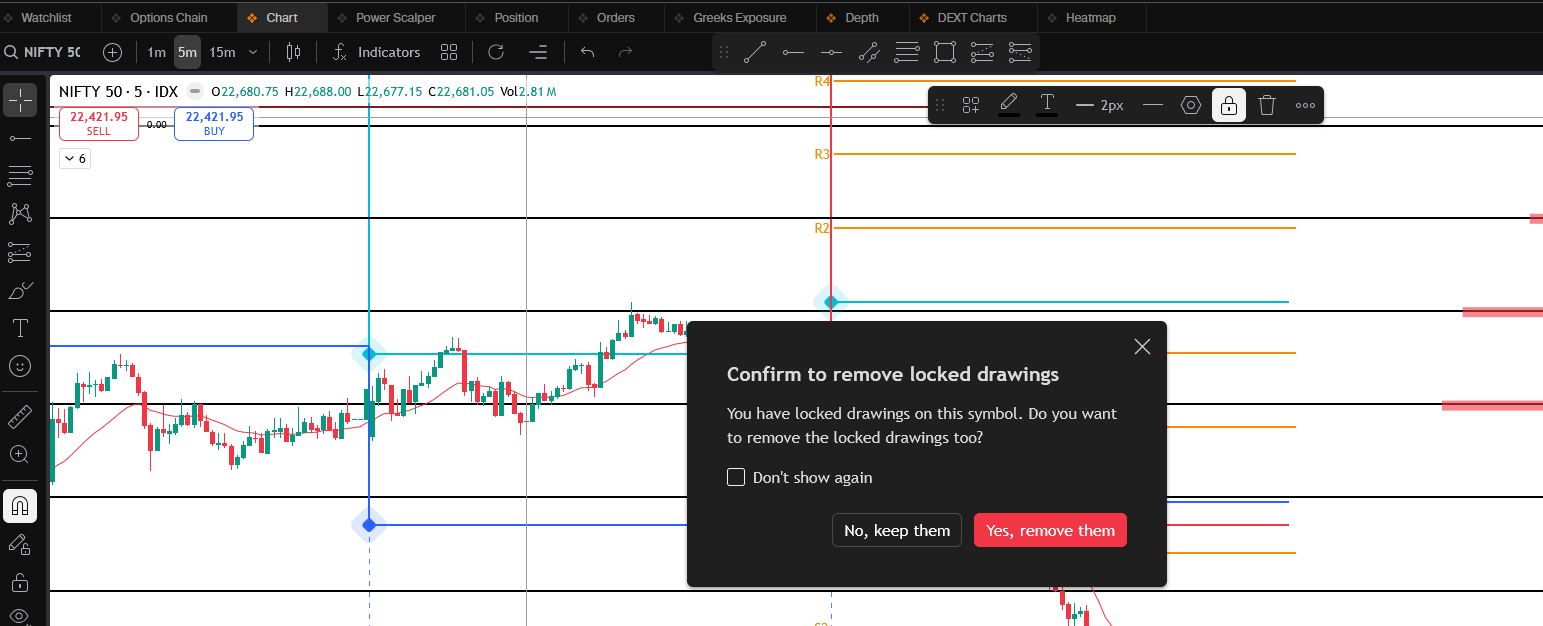The height and width of the screenshot is (626, 1543).
Task: Click No, keep them button
Action: pos(897,530)
